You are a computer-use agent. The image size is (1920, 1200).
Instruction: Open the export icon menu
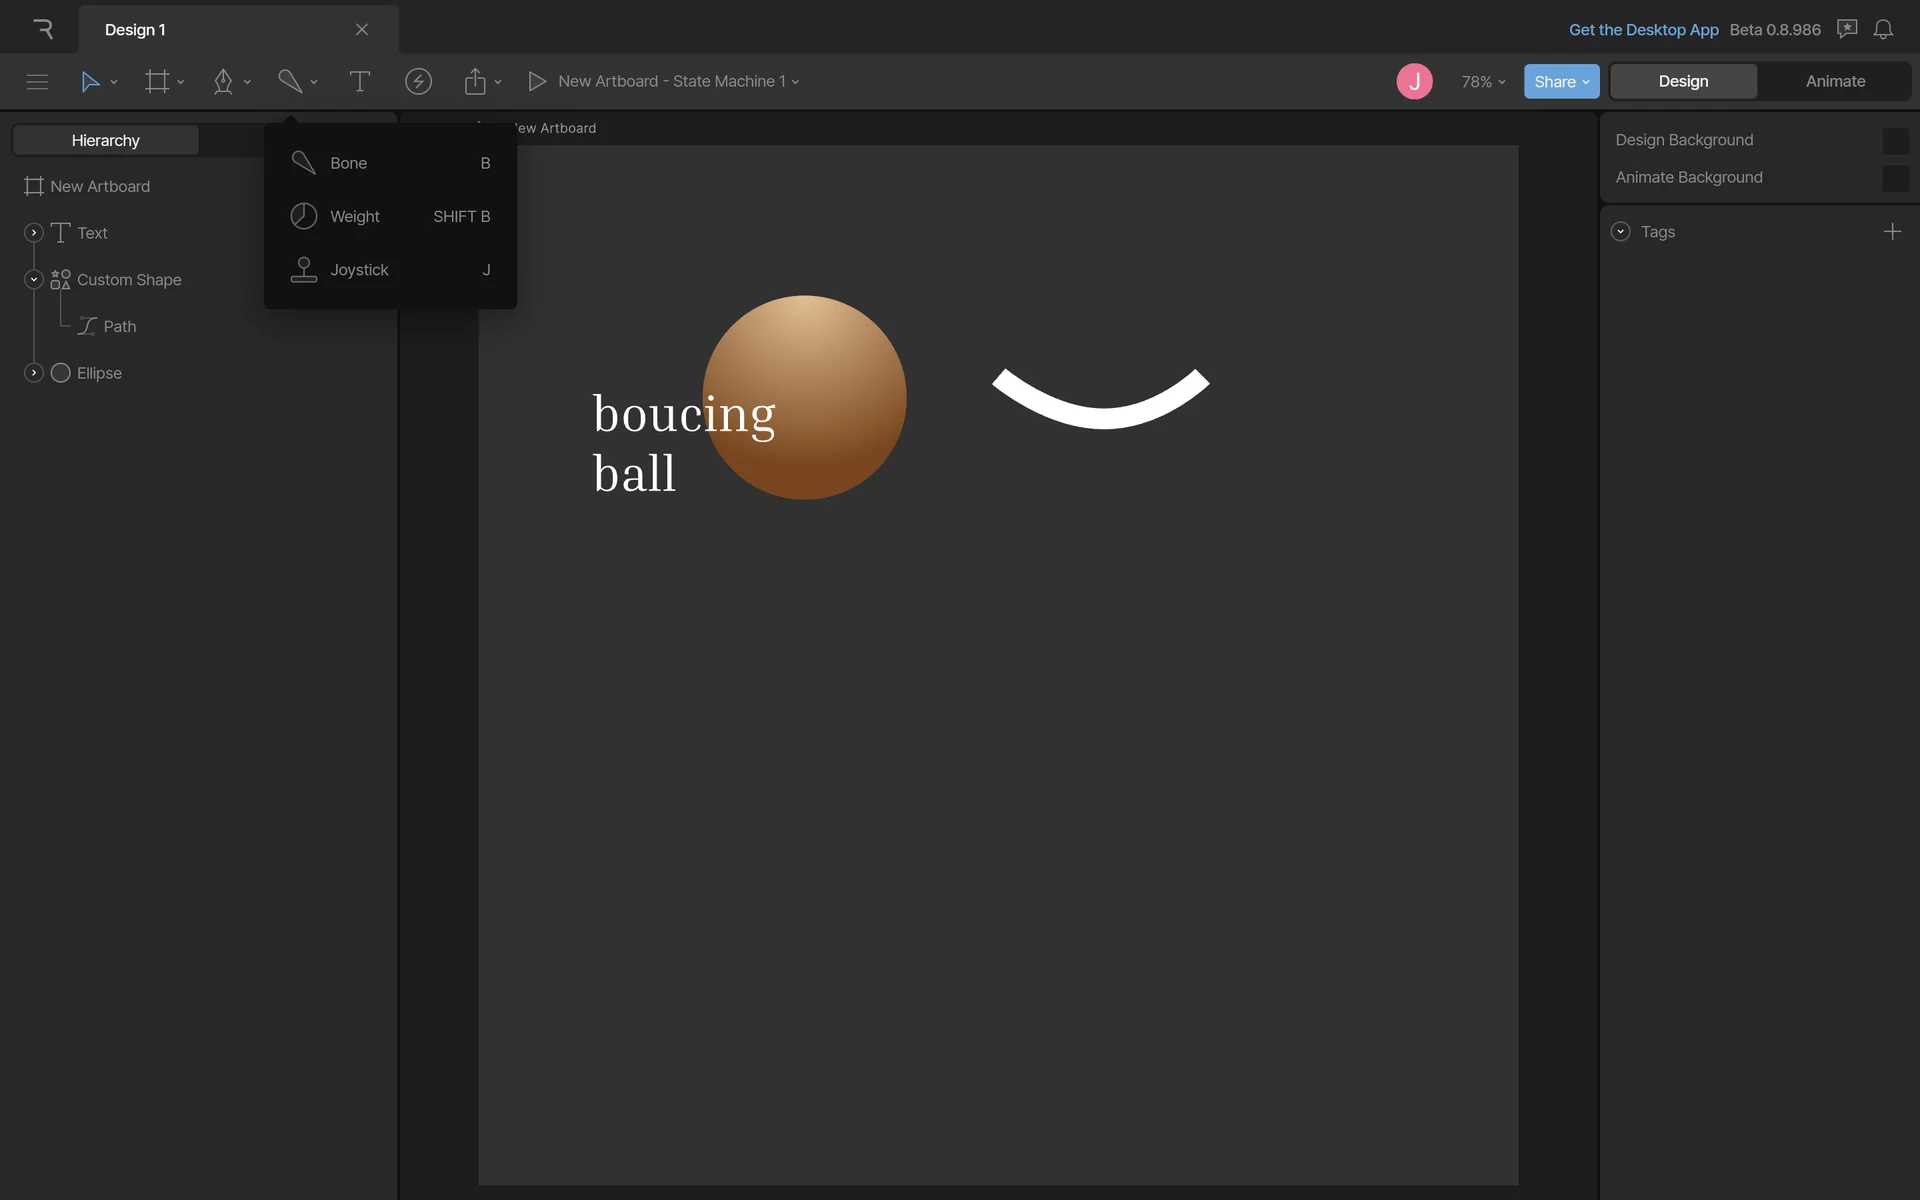476,82
